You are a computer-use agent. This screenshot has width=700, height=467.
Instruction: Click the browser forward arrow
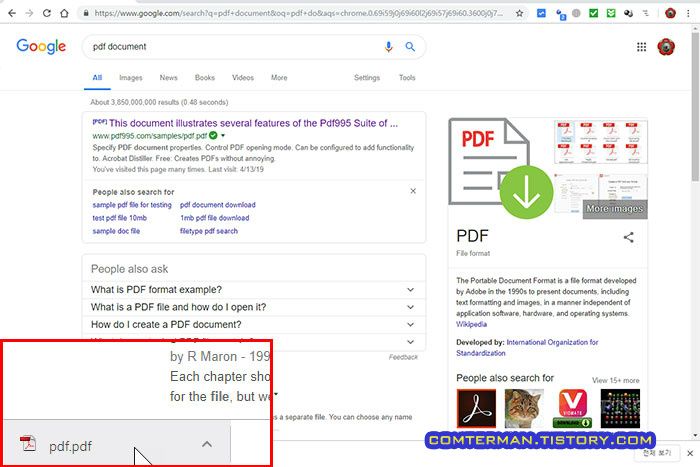point(29,13)
